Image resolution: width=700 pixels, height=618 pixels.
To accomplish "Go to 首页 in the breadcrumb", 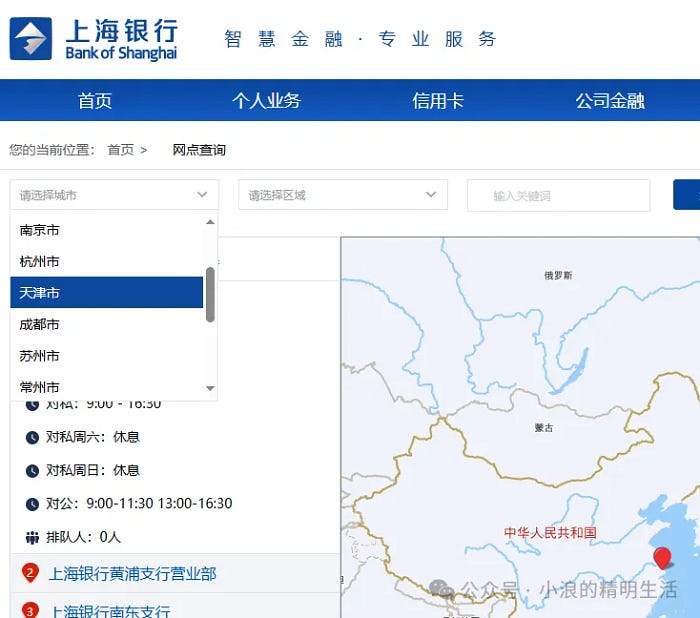I will click(x=121, y=150).
